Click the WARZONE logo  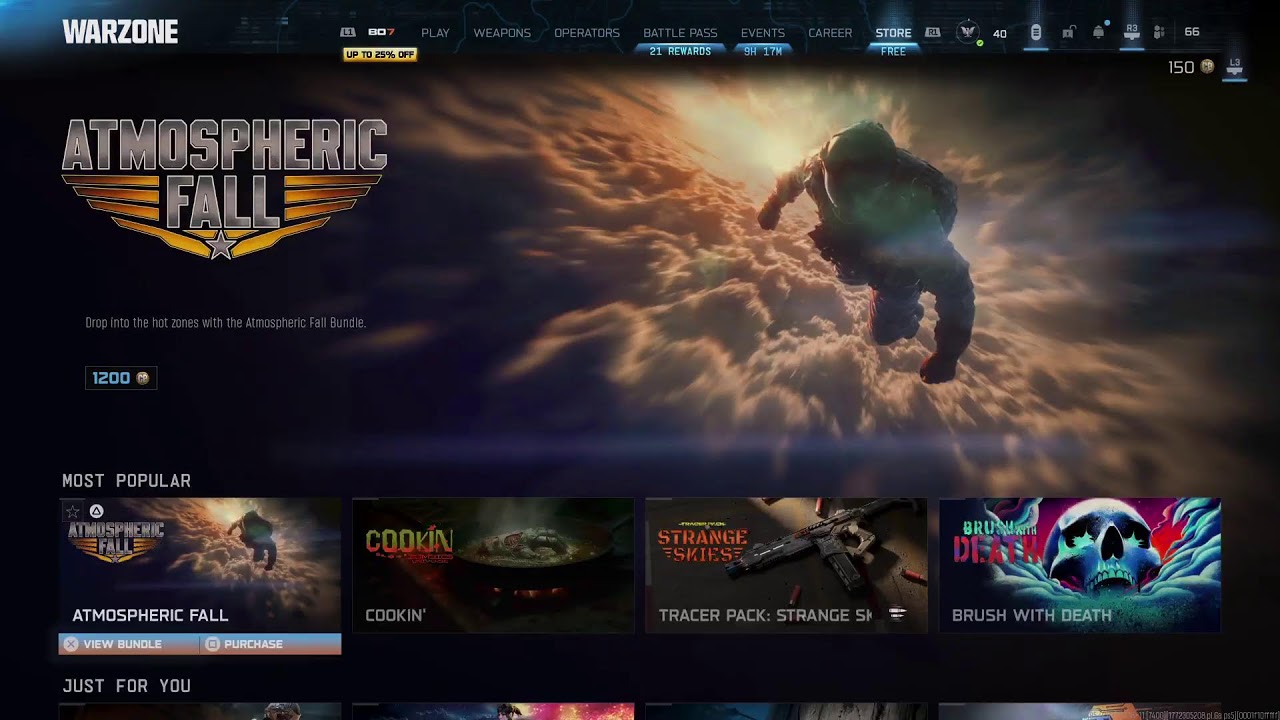coord(120,32)
